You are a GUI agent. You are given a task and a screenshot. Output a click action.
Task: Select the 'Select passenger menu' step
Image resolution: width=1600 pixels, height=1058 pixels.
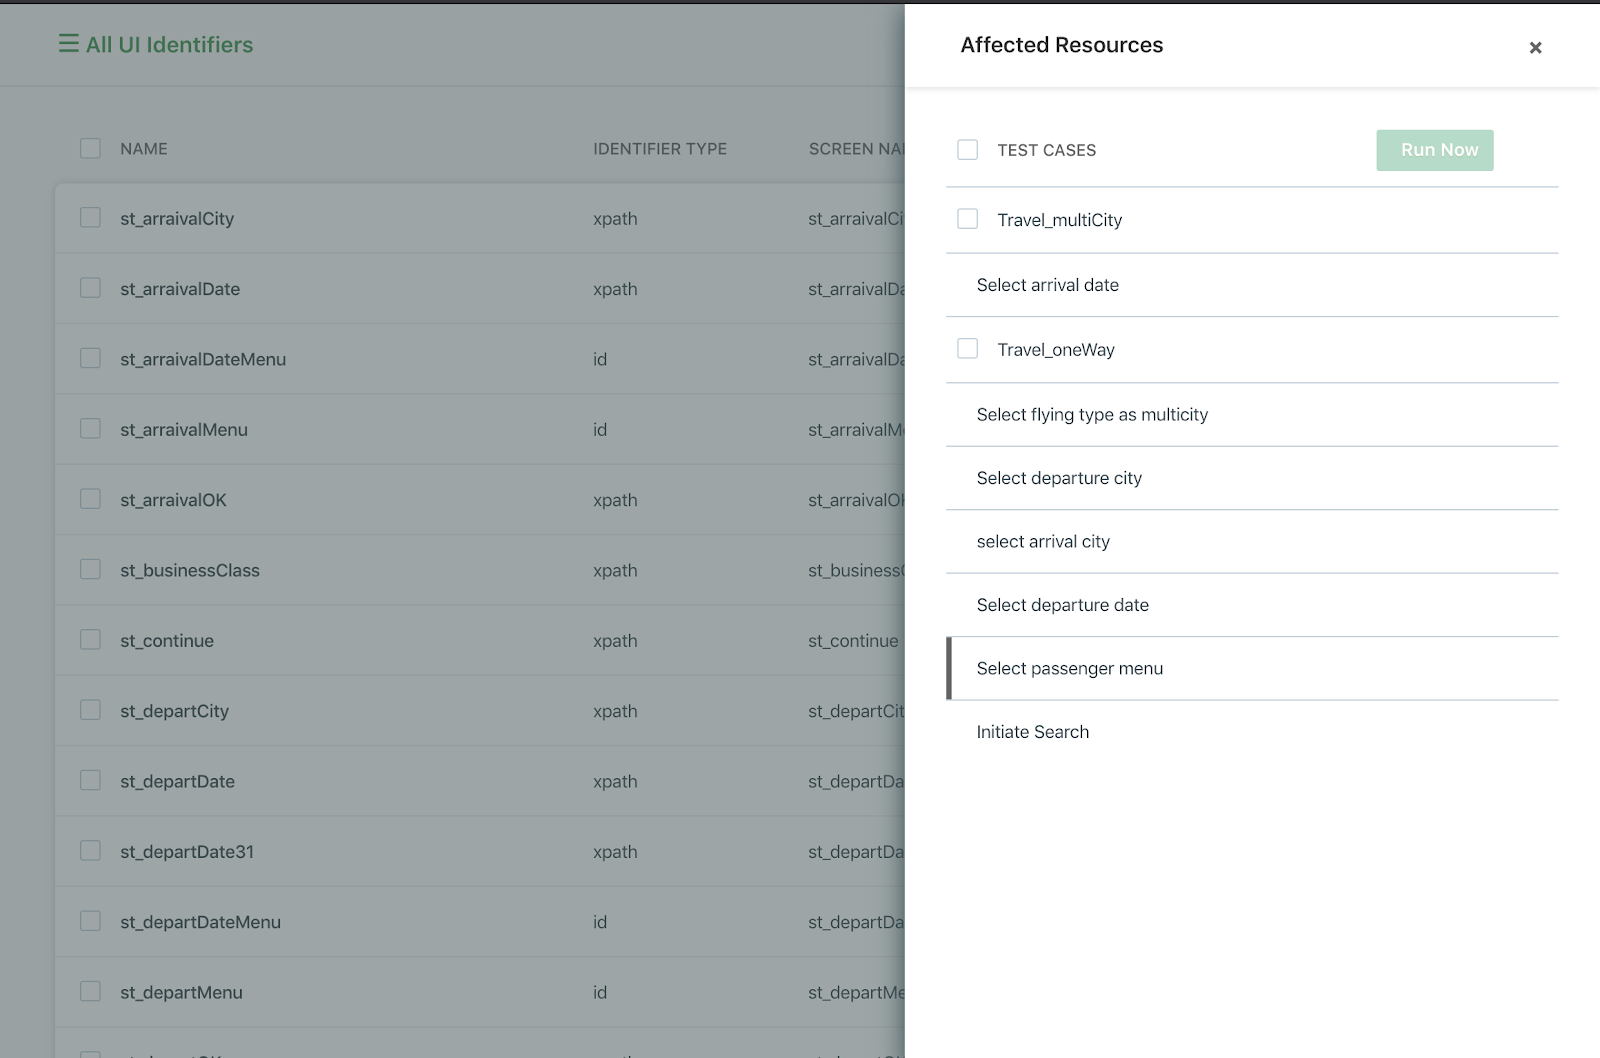(x=1069, y=669)
